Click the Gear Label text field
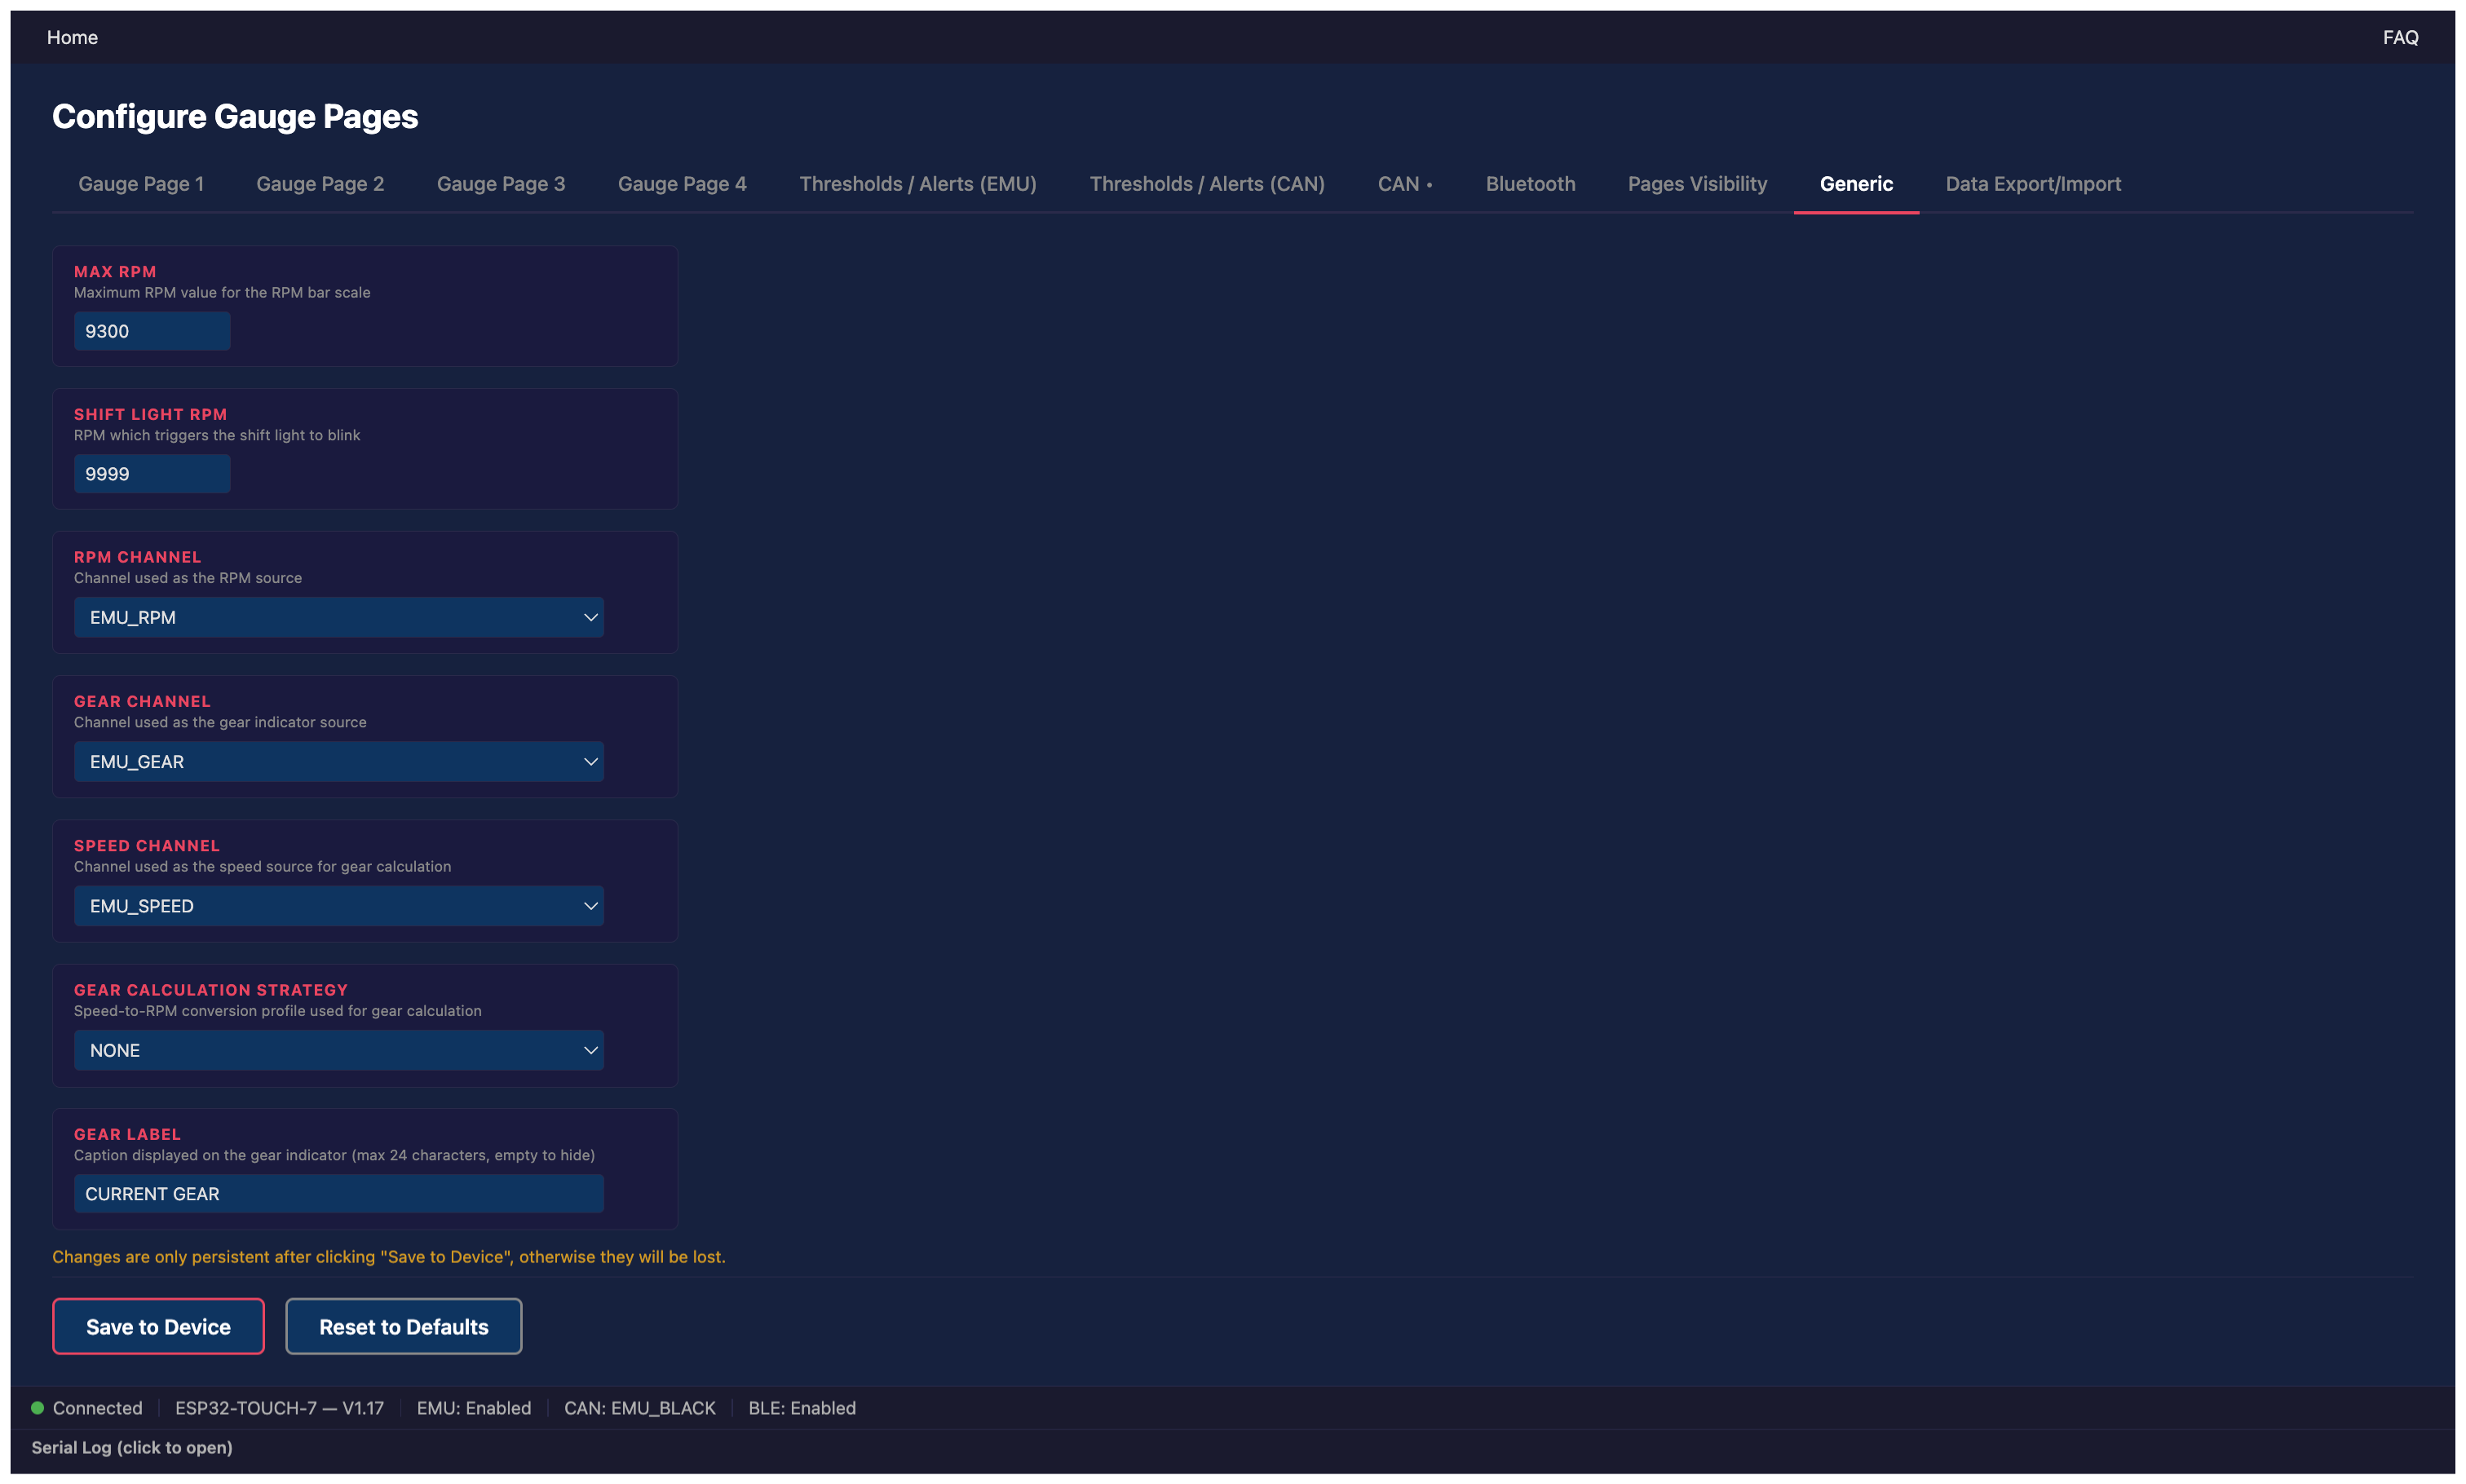The image size is (2466, 1484). 338,1194
